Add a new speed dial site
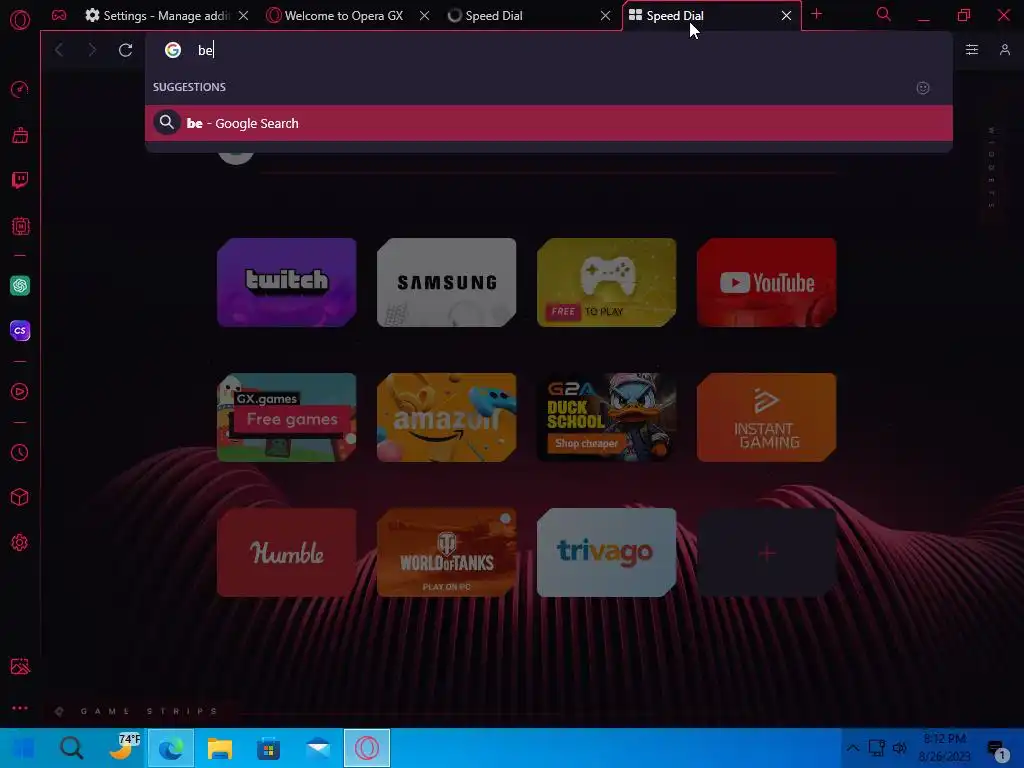1024x768 pixels. coord(767,552)
